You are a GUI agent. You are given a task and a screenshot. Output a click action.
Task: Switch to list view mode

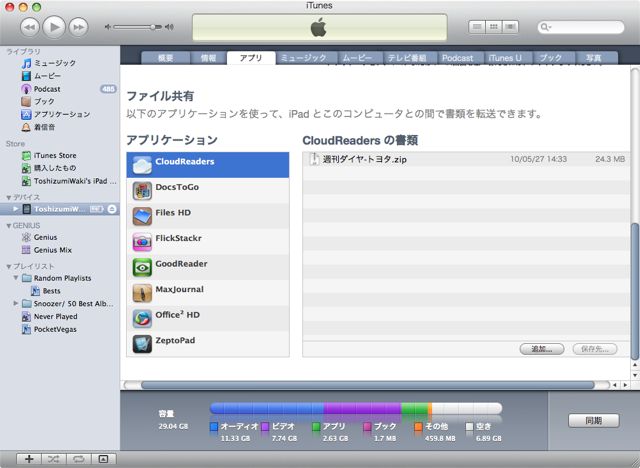477,27
